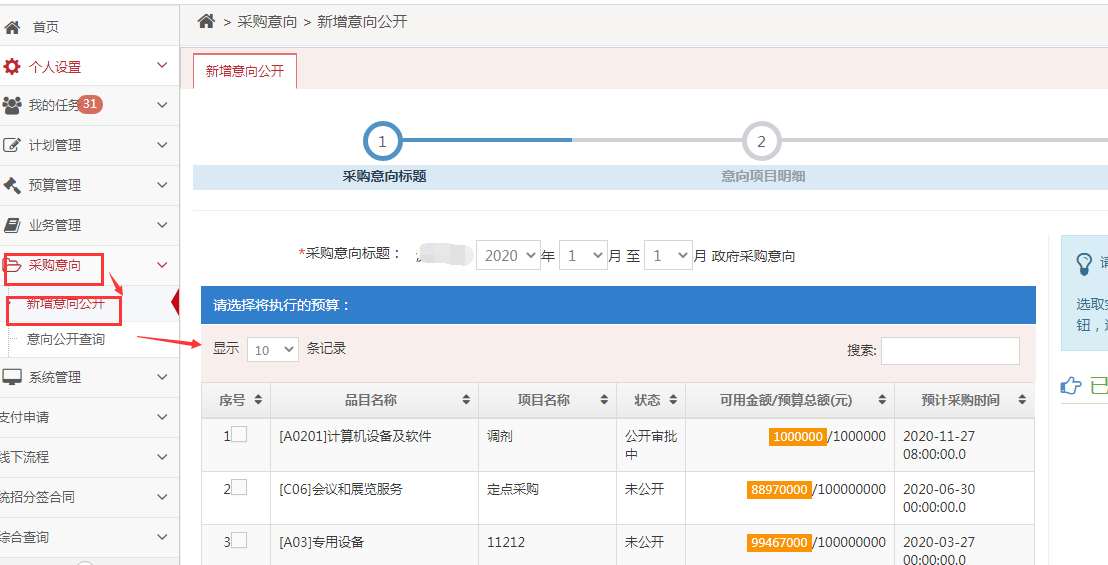Open the 显示 records-per-page dropdown

(x=273, y=349)
